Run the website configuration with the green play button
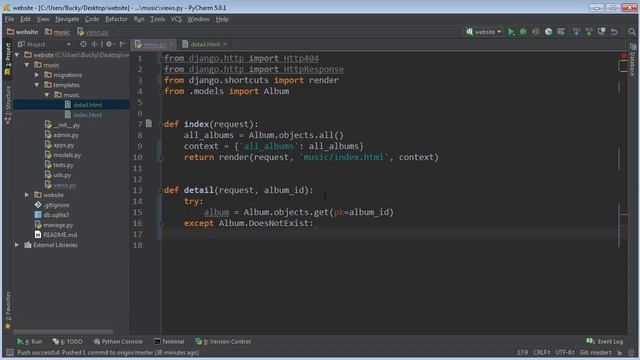The width and height of the screenshot is (640, 360). point(511,32)
